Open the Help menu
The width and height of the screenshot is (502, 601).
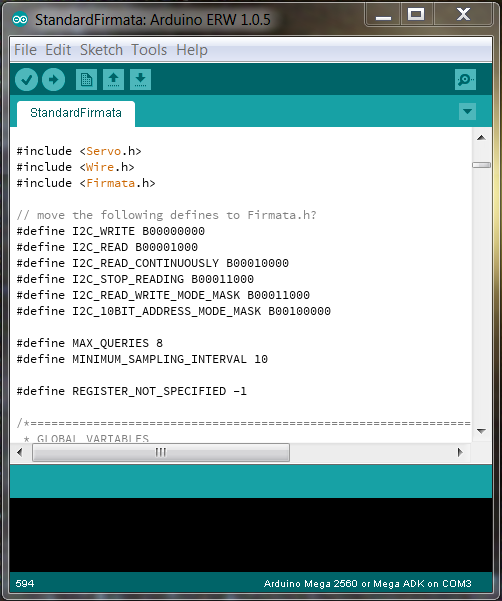tap(192, 50)
